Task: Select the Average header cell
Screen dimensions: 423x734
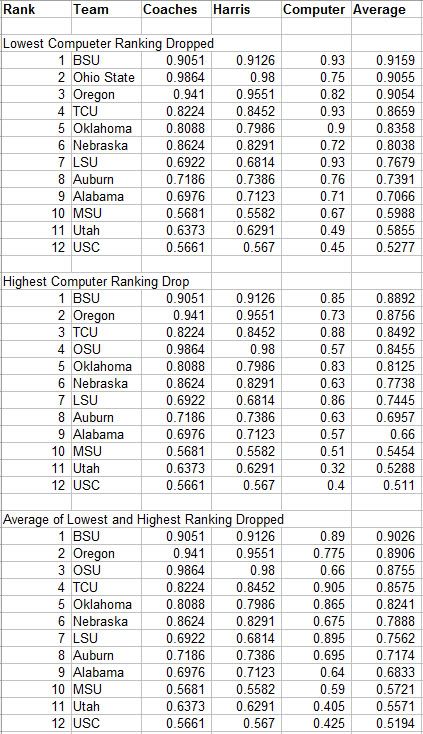Action: point(387,9)
